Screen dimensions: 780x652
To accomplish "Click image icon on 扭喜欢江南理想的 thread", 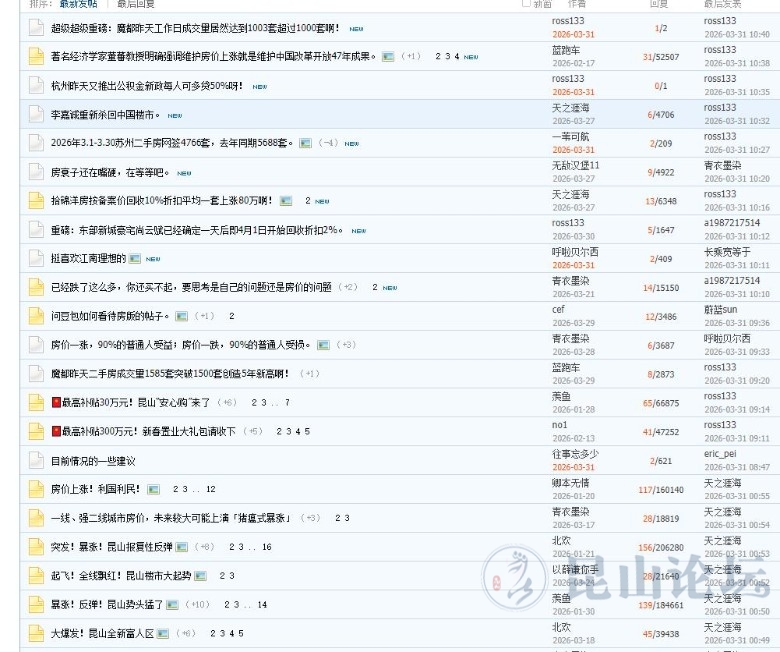I will pyautogui.click(x=134, y=258).
